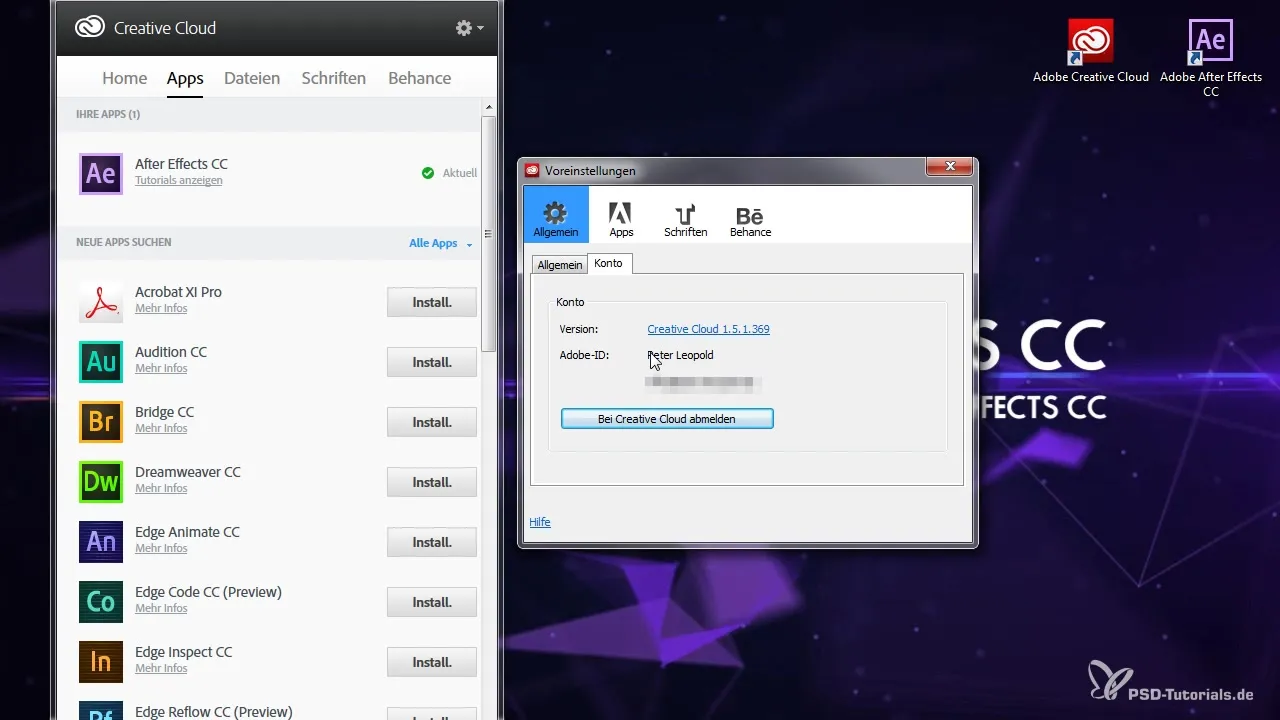Expand the Alle Apps filter dropdown
1280x720 pixels.
[440, 243]
